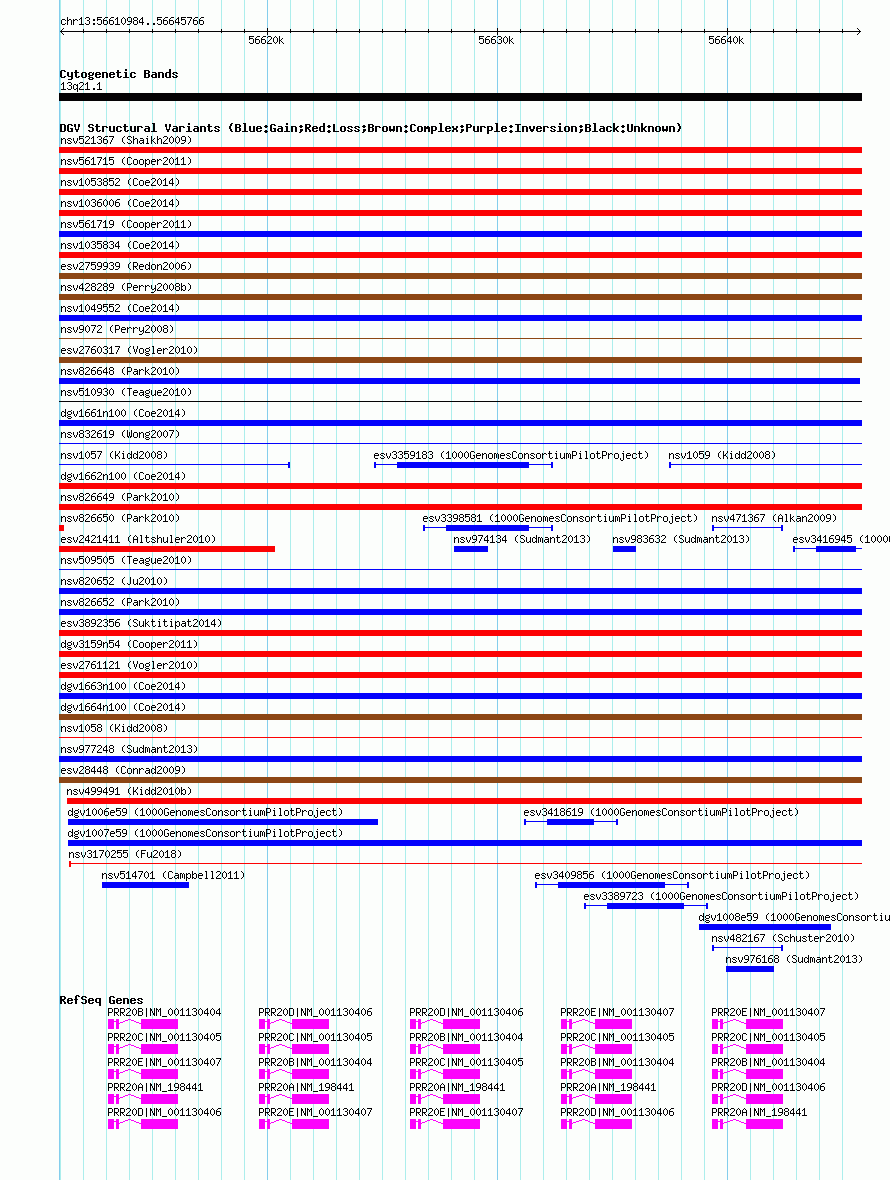Click the dgv1661n100 (Coe2014) label
This screenshot has height=1180, width=890.
click(x=123, y=414)
